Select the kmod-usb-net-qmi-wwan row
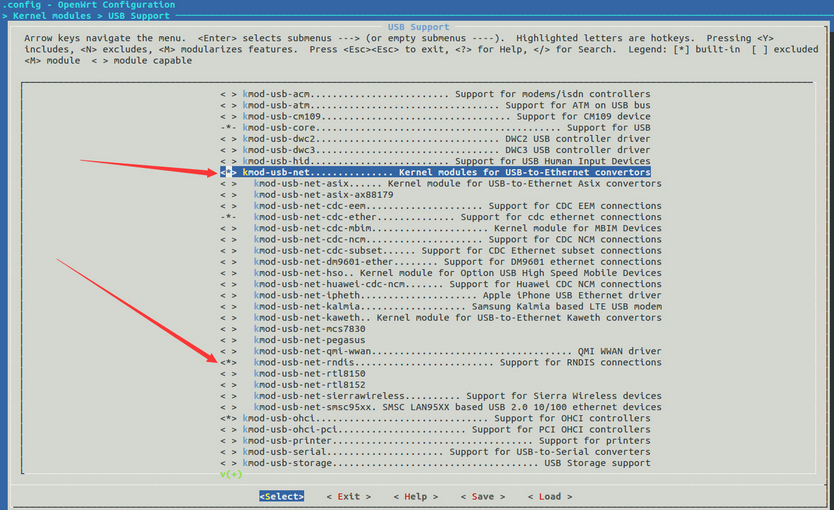Viewport: 834px width, 510px height. [441, 351]
